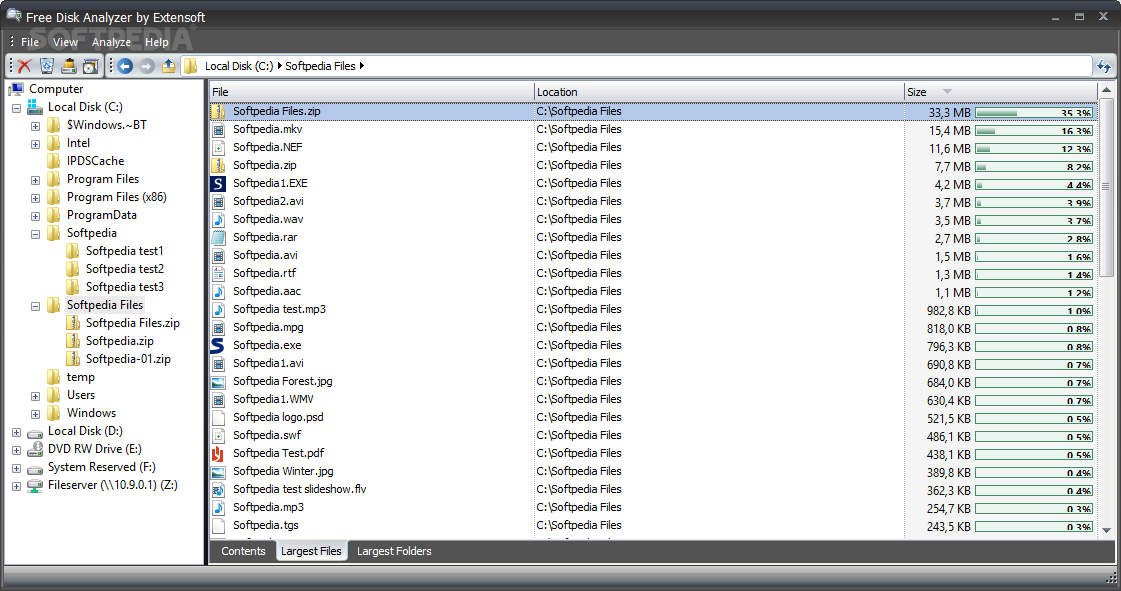Expand the Program Files (x86) folder
Image resolution: width=1121 pixels, height=591 pixels.
(x=35, y=199)
